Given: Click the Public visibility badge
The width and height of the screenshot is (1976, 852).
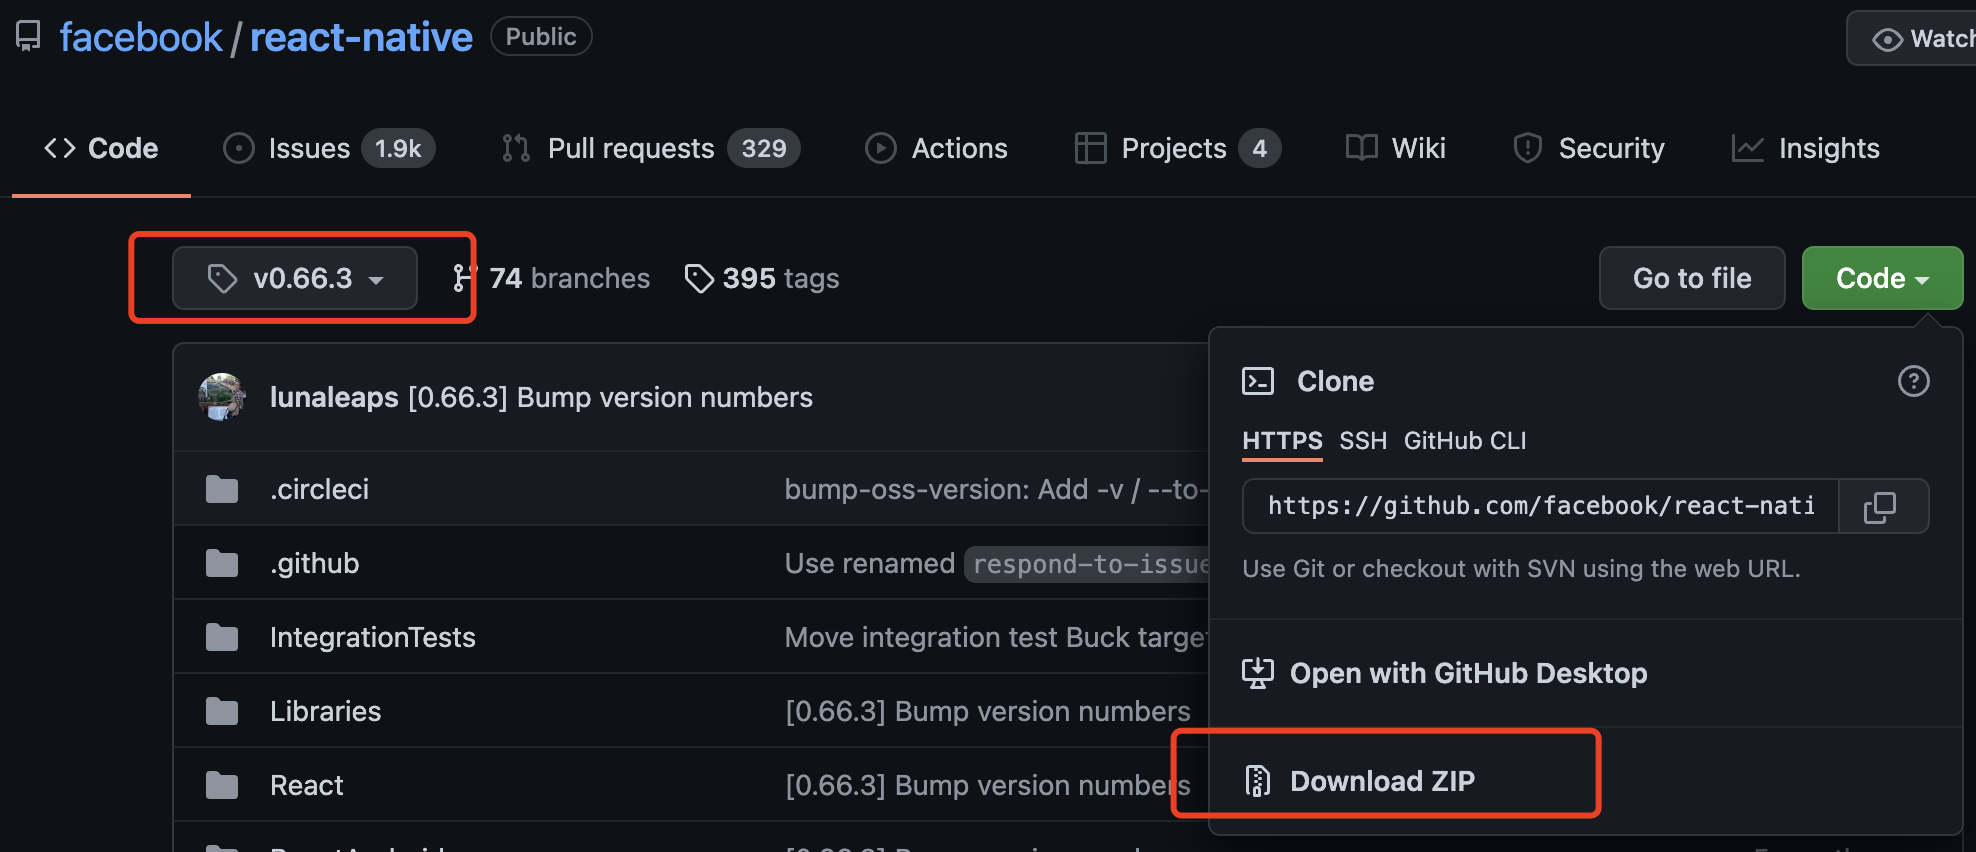Looking at the screenshot, I should (541, 36).
